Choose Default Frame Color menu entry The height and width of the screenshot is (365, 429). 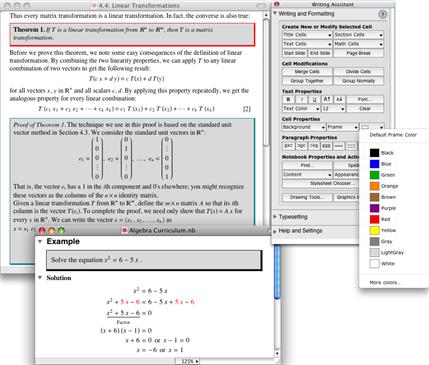[x=393, y=135]
